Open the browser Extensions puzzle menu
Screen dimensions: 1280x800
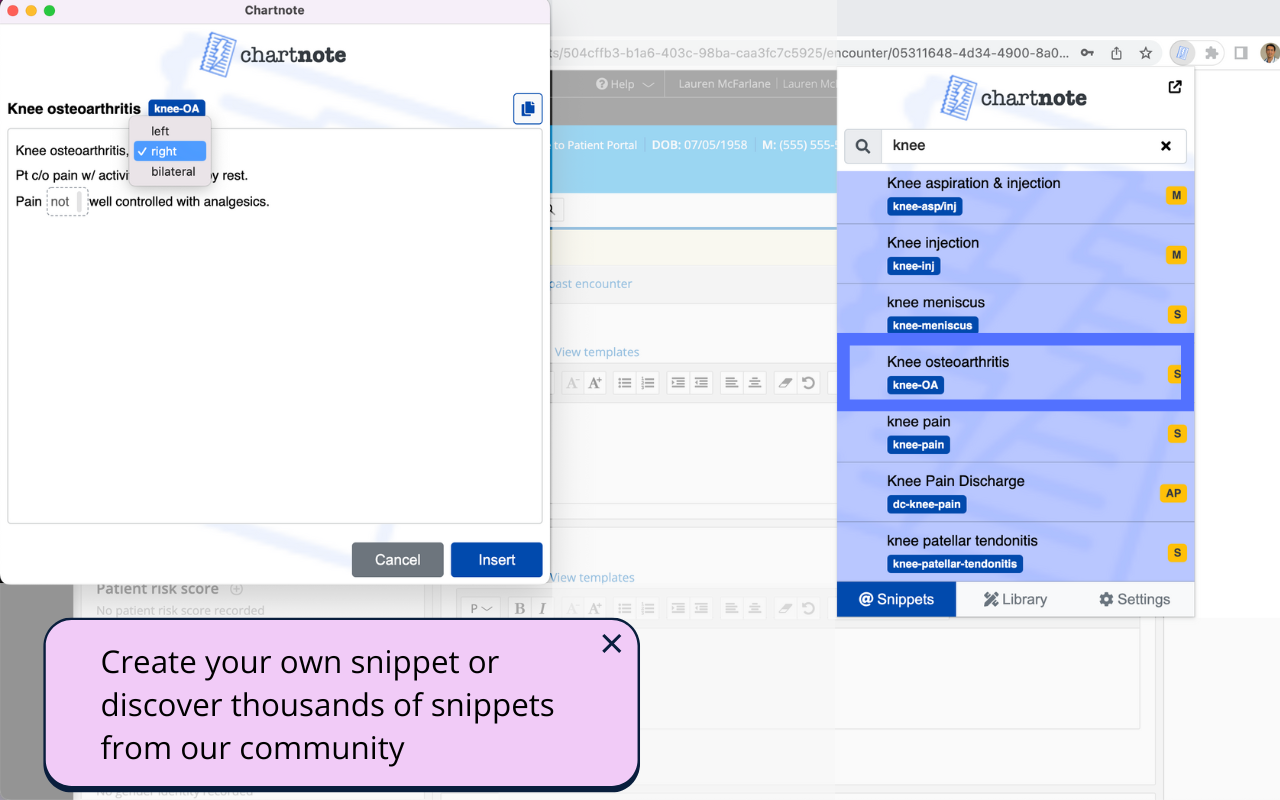(x=1211, y=53)
